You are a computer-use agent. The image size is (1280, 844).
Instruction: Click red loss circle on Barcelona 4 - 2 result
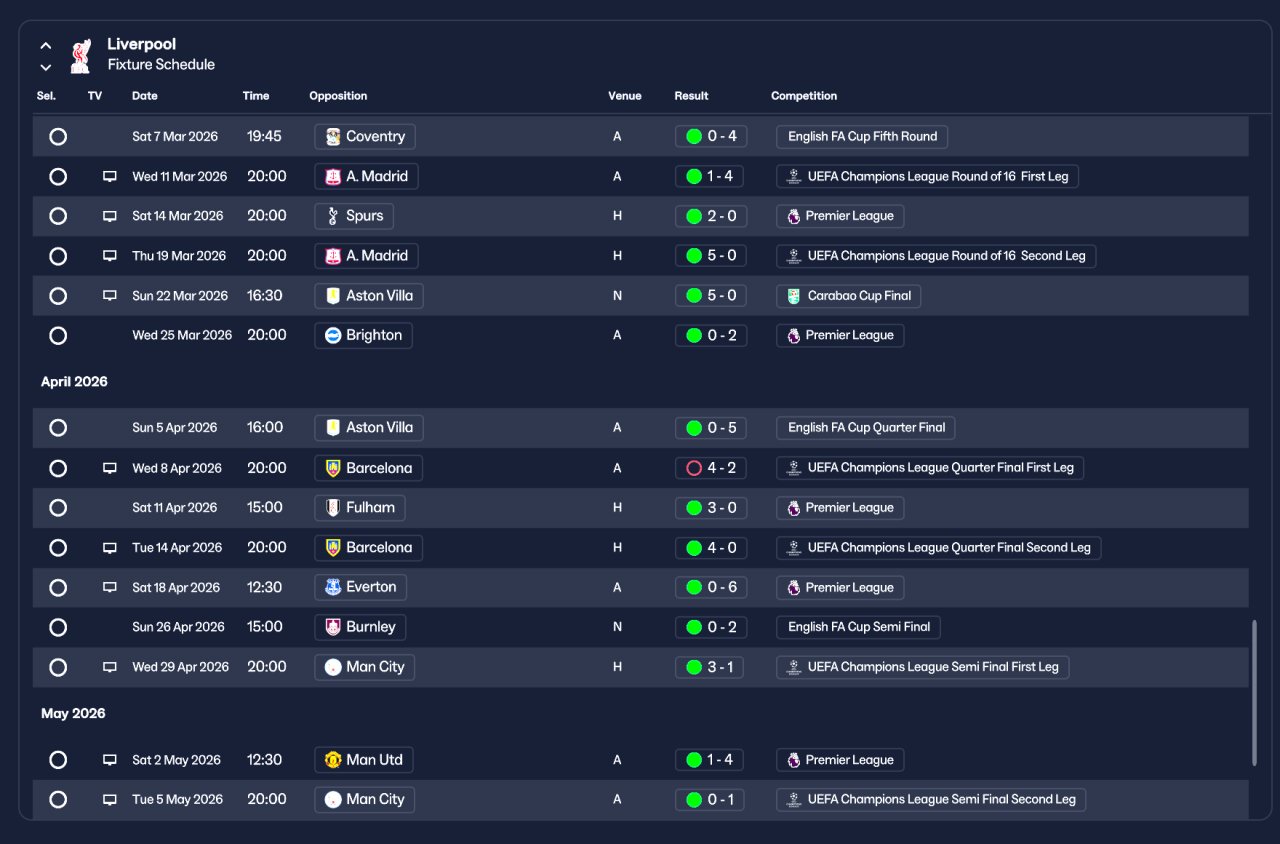click(x=694, y=468)
